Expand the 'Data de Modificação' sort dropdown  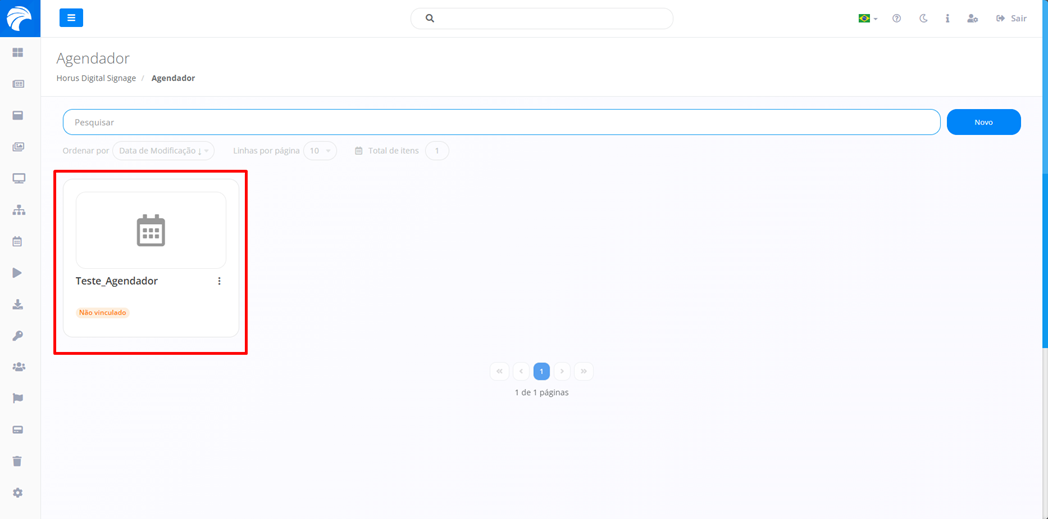pos(163,151)
